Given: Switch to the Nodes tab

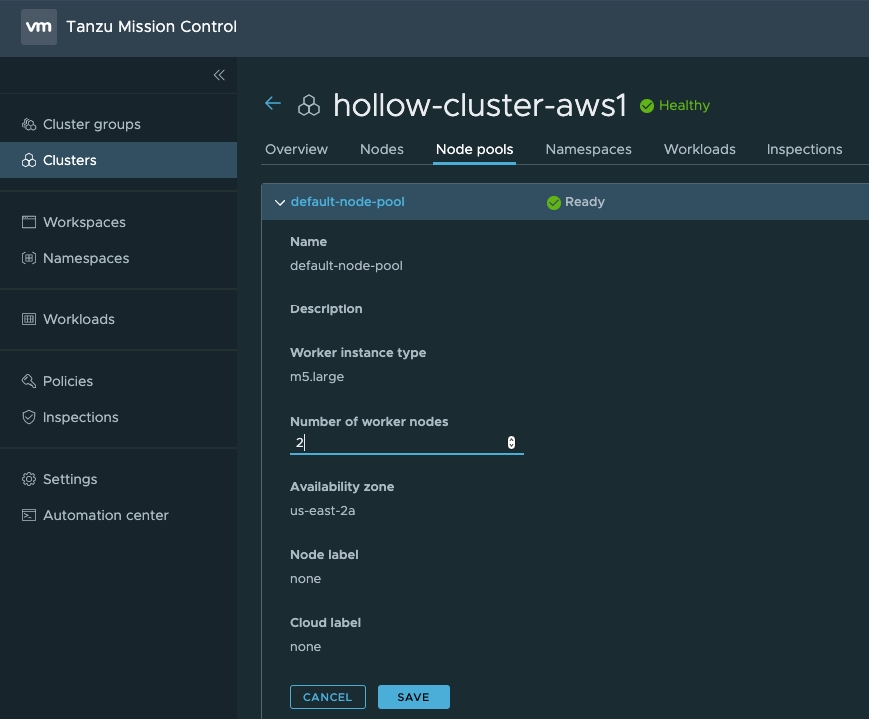Looking at the screenshot, I should click(381, 150).
